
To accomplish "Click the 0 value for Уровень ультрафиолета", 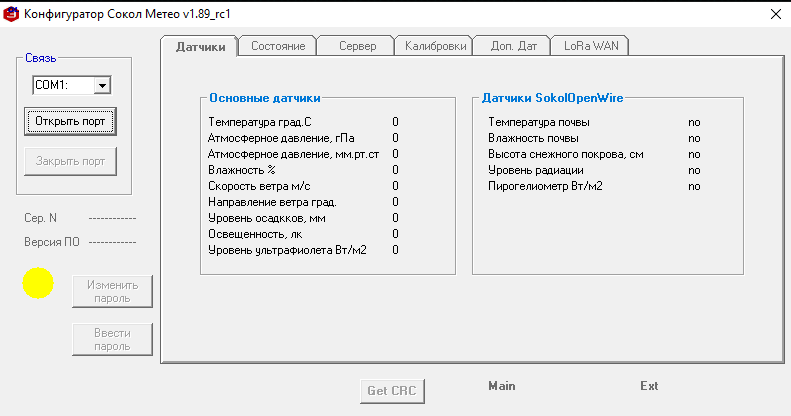I will (396, 250).
